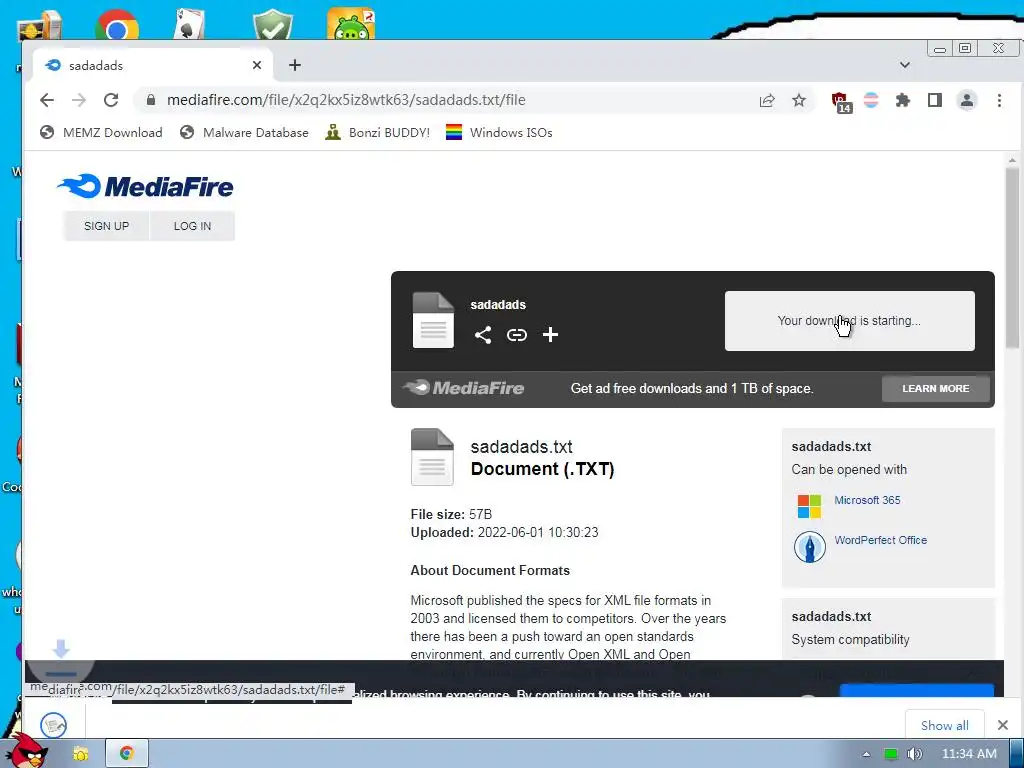Open the Microsoft 365 link
This screenshot has height=768, width=1024.
point(867,500)
